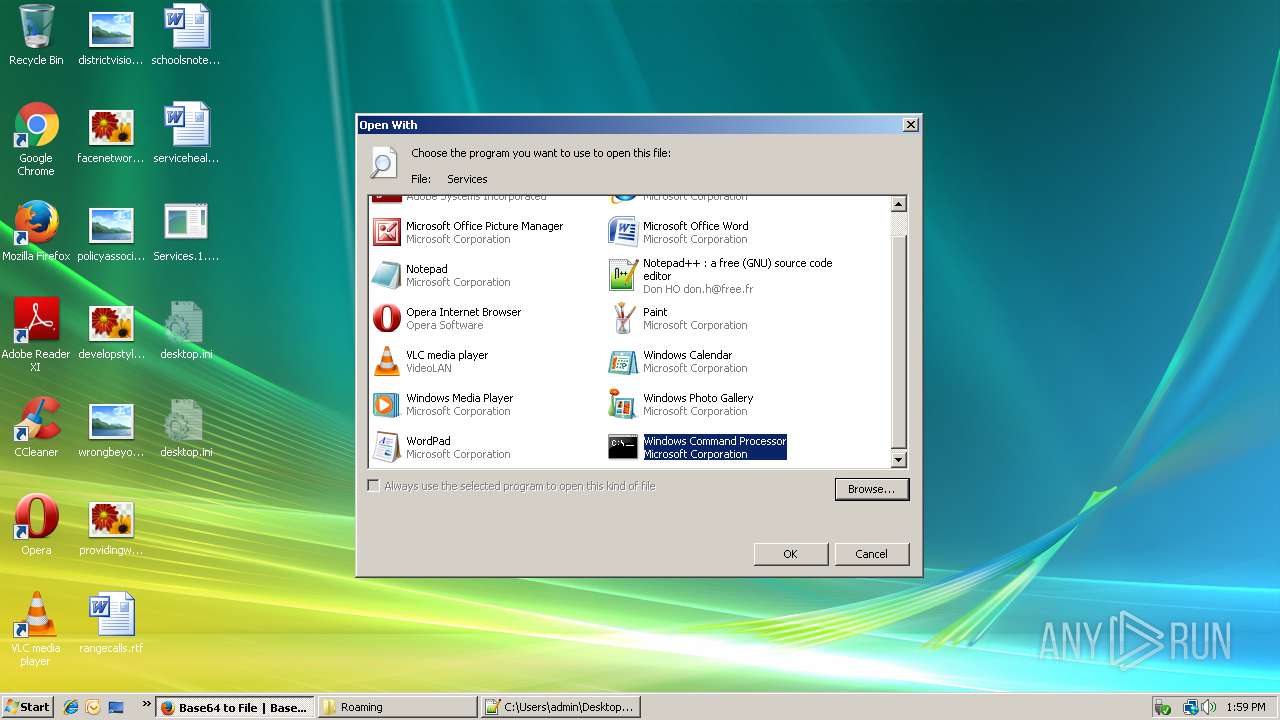Select the Windows Command Processor icon
1280x720 pixels.
[x=623, y=447]
